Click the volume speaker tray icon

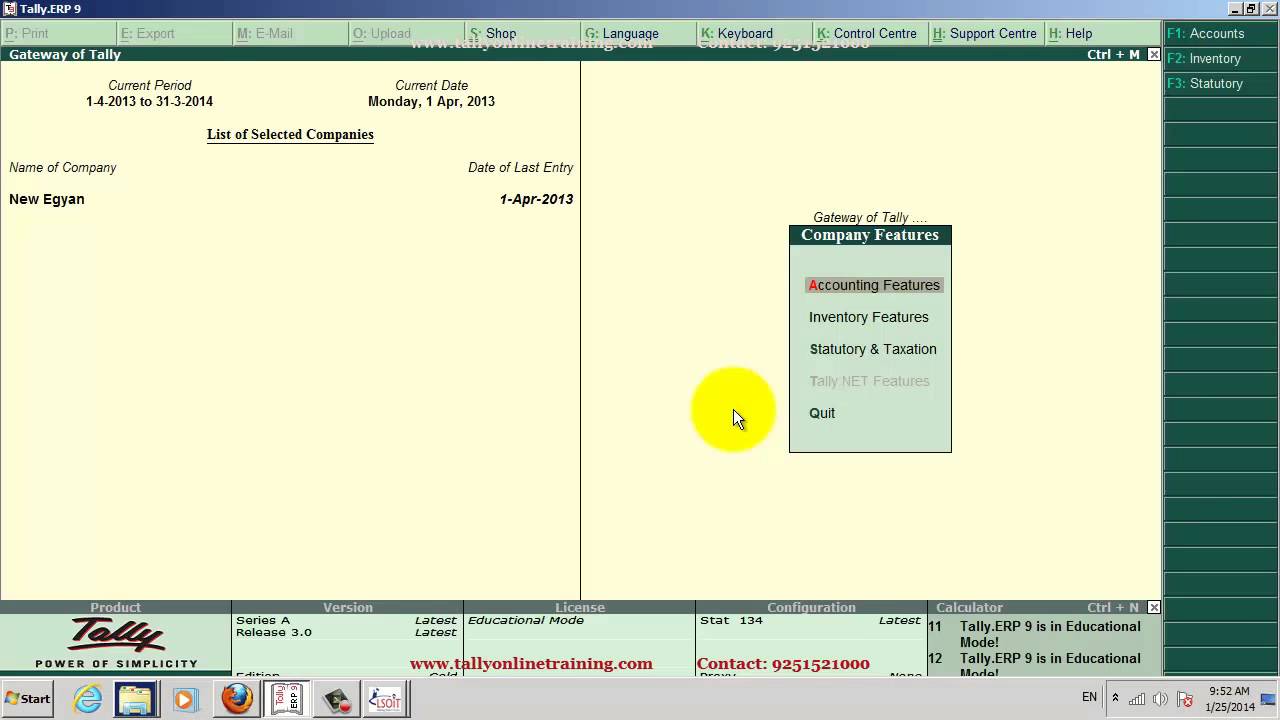point(1160,698)
